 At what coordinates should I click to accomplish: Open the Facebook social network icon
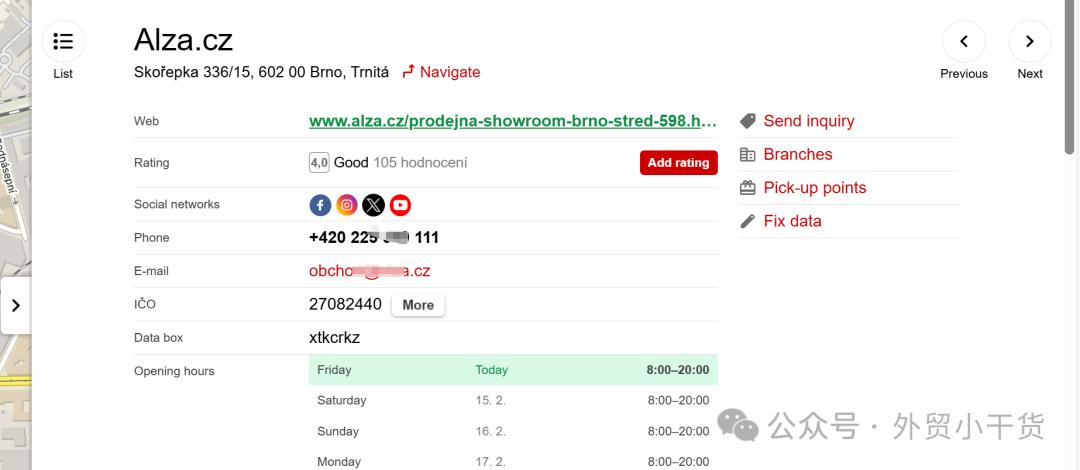320,205
